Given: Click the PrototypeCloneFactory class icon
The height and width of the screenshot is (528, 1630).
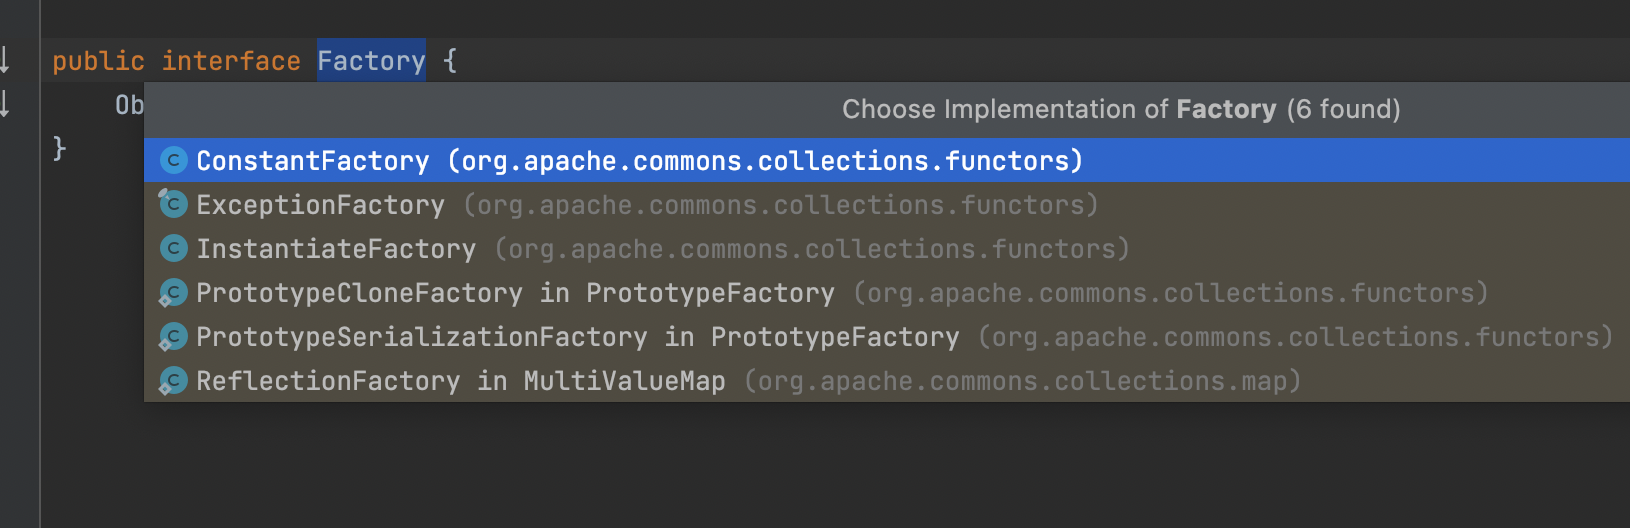Looking at the screenshot, I should (x=174, y=292).
